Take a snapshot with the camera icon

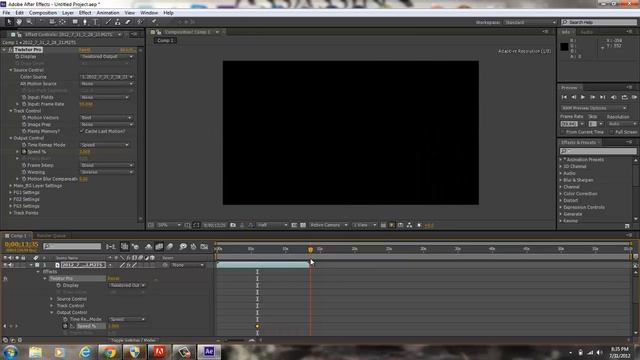pyautogui.click(x=233, y=225)
